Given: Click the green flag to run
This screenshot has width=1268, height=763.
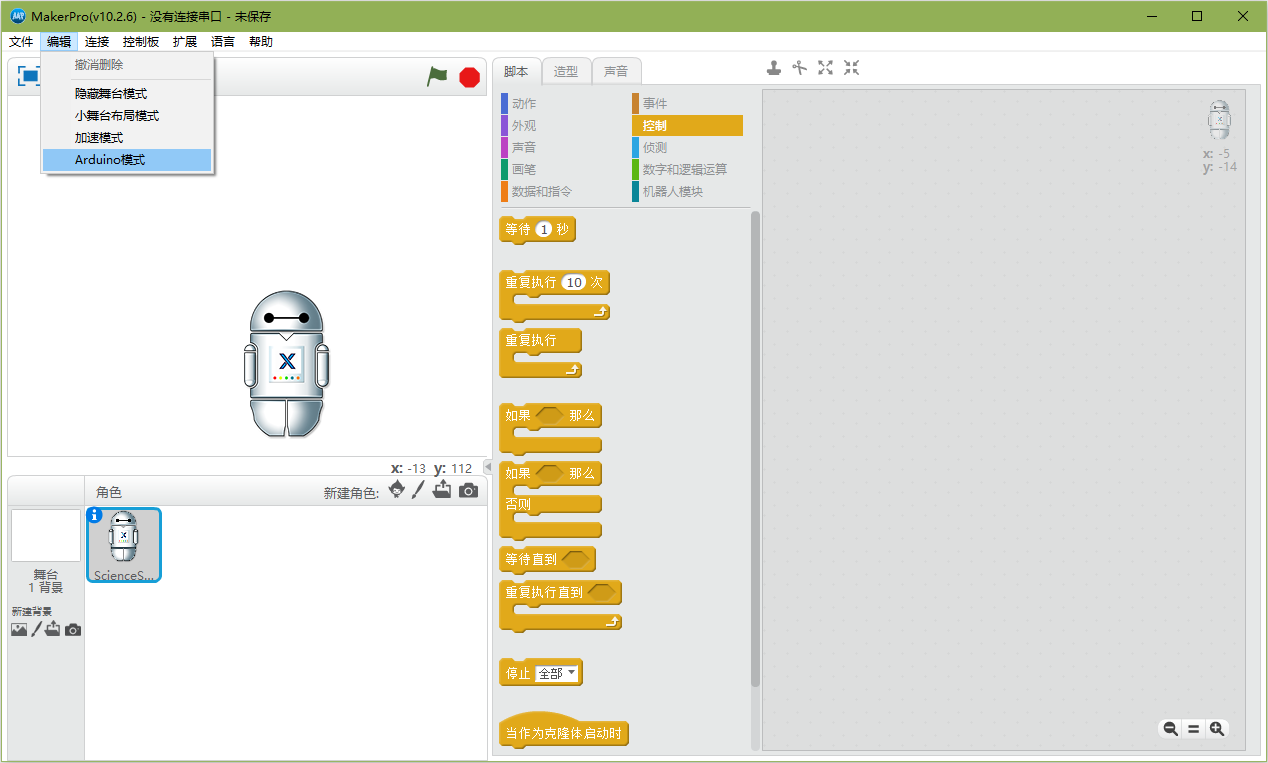Looking at the screenshot, I should point(437,75).
